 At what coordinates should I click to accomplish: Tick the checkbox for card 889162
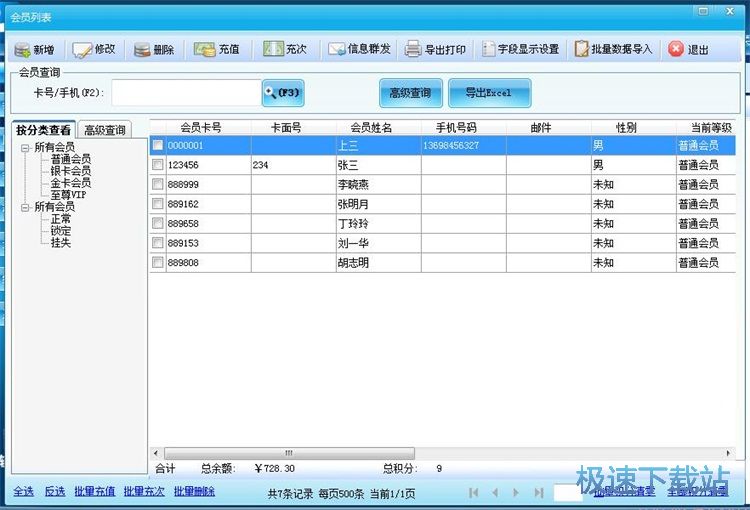click(158, 203)
